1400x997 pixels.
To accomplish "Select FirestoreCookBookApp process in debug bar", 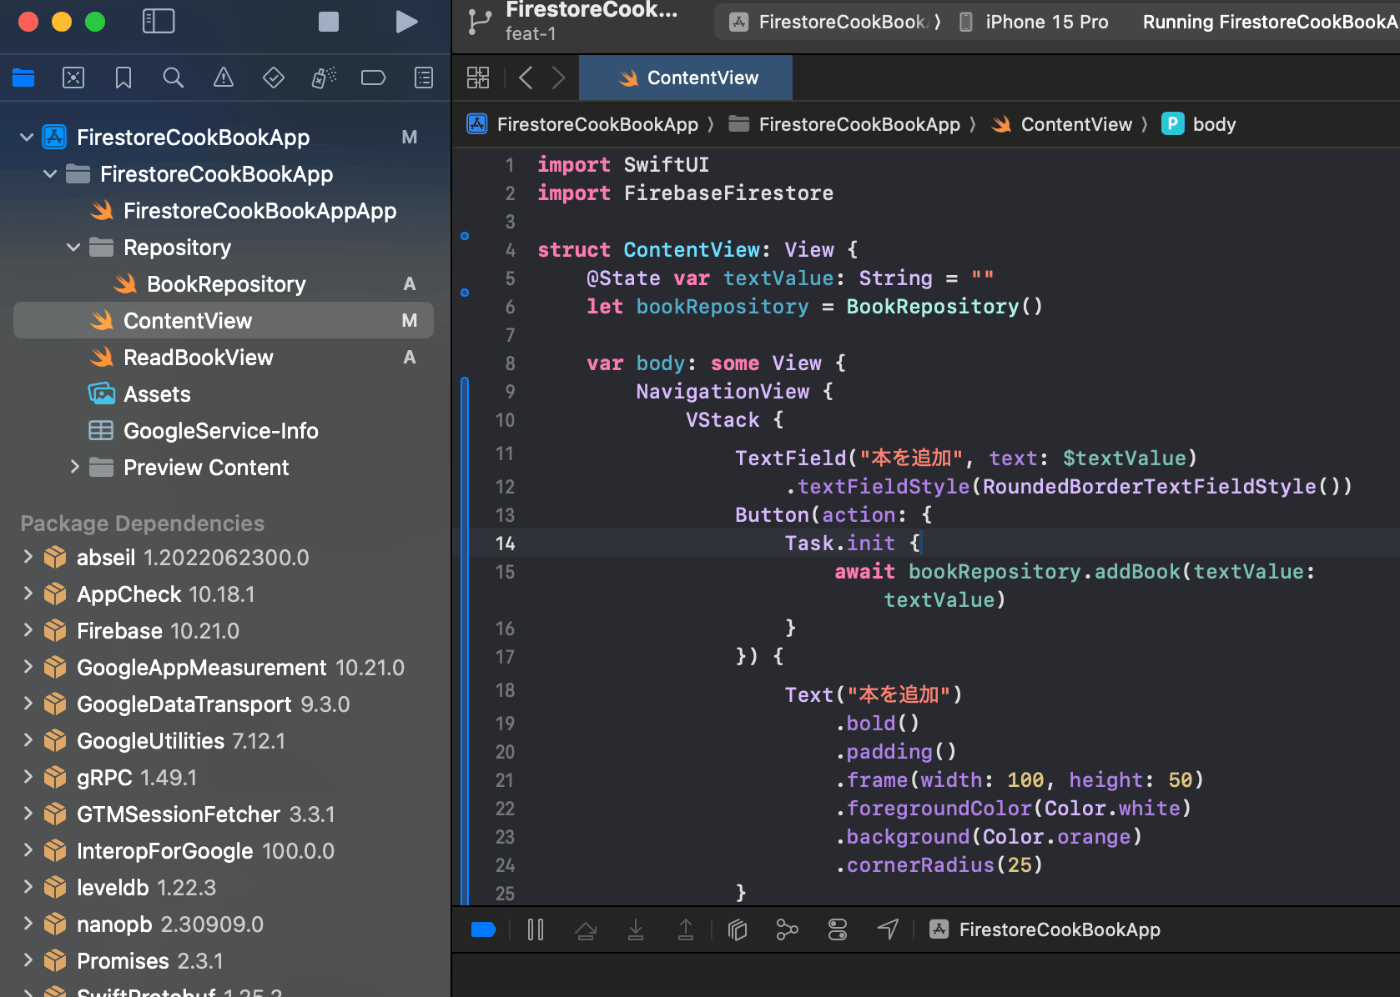I will point(1045,930).
